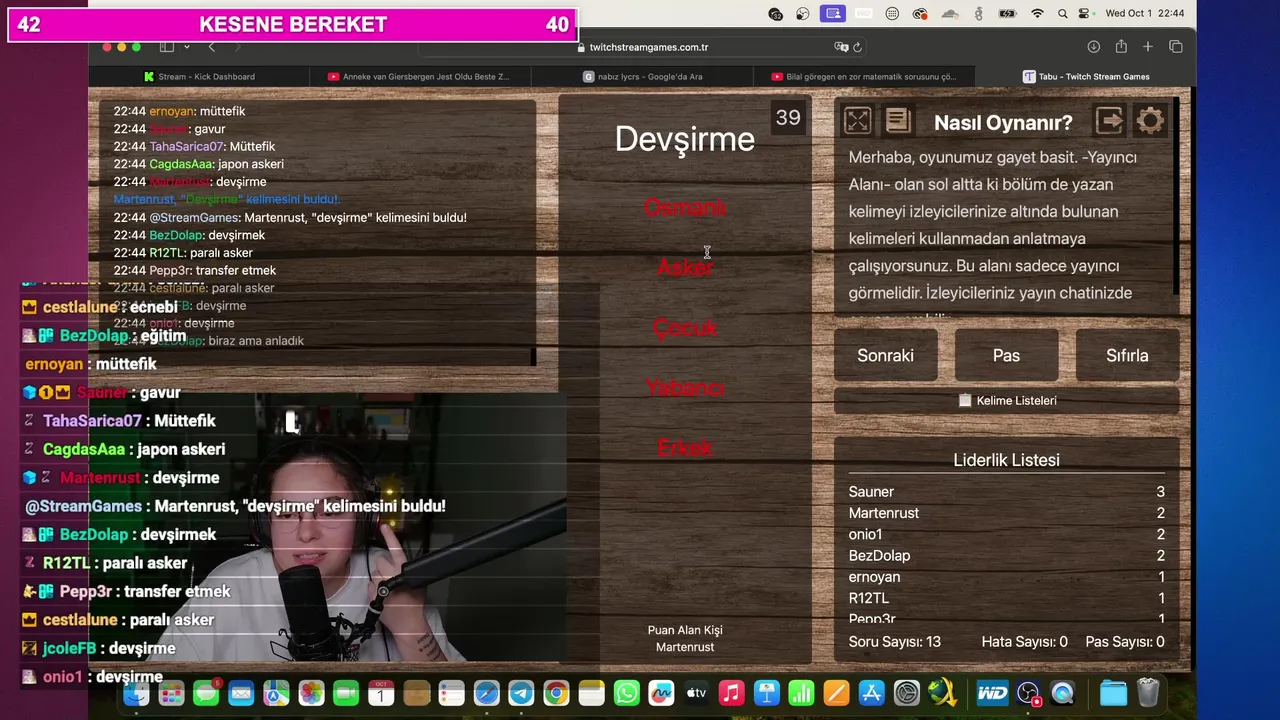
Task: Open Music from the Dock
Action: coord(731,692)
